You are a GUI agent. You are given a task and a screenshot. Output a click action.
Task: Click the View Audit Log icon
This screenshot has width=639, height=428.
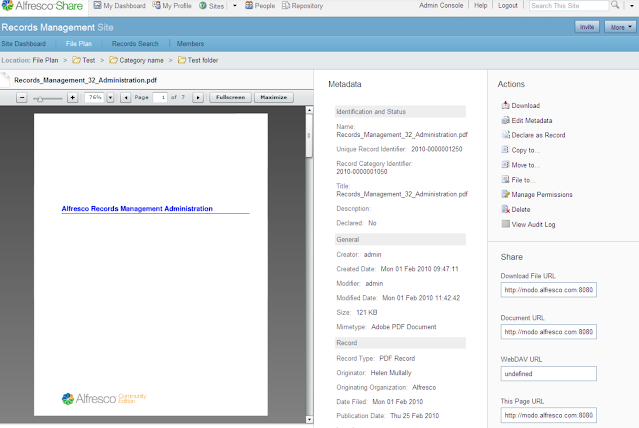(x=505, y=224)
